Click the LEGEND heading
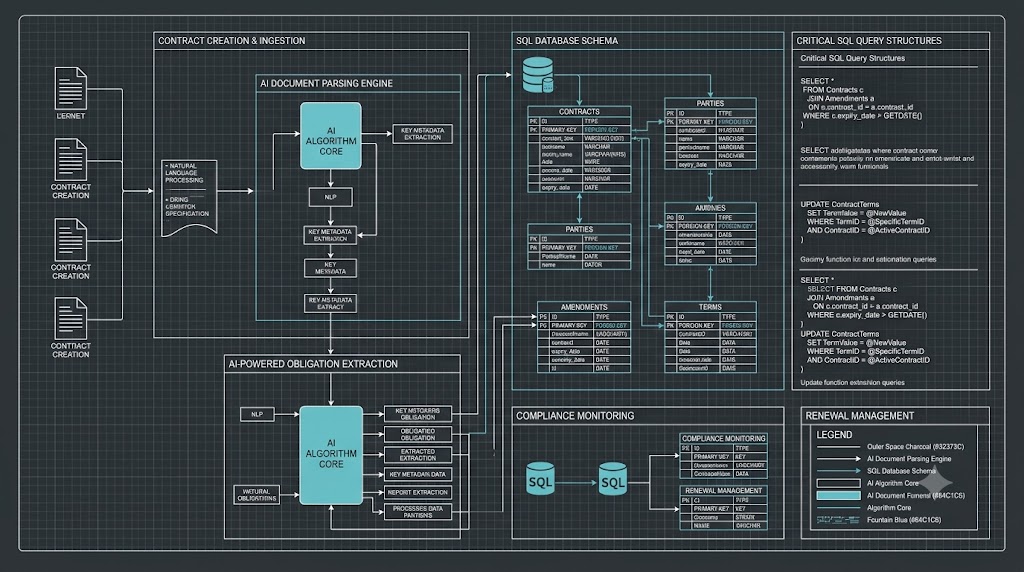 (834, 435)
